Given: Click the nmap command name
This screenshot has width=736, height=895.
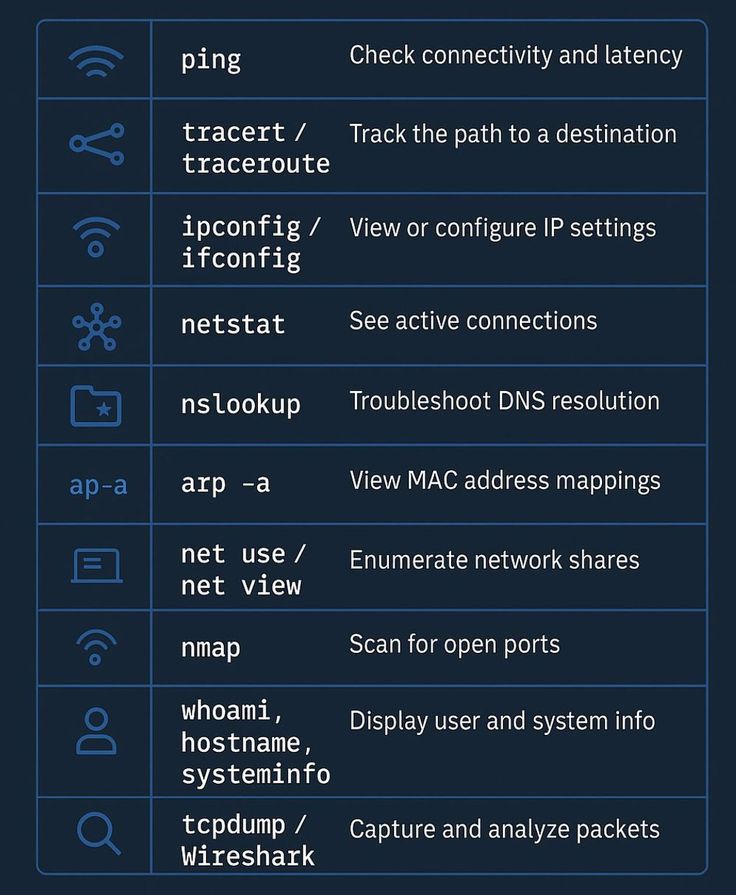Looking at the screenshot, I should [211, 647].
